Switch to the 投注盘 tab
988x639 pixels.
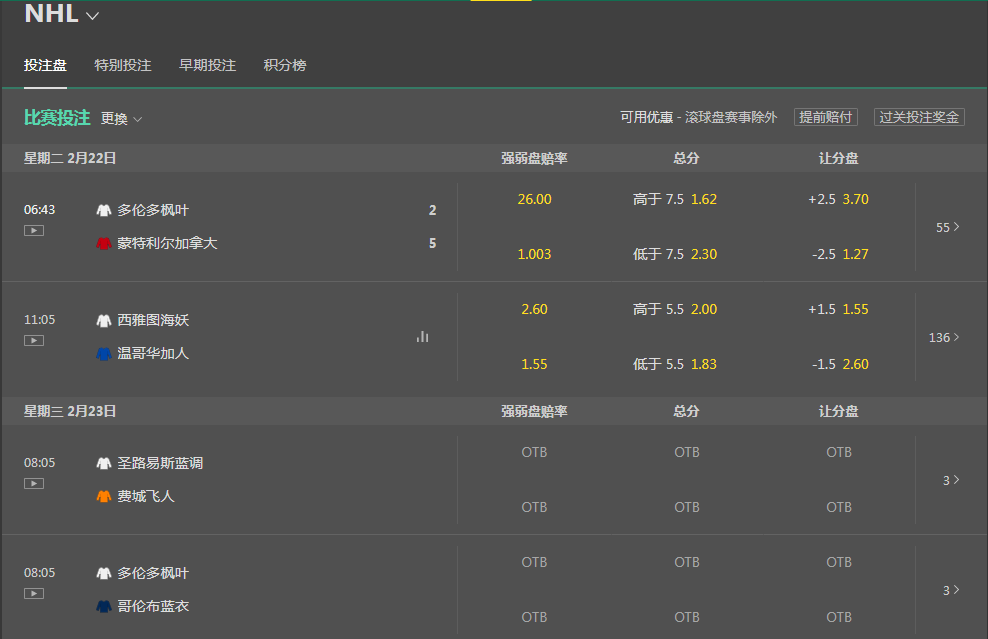click(45, 65)
